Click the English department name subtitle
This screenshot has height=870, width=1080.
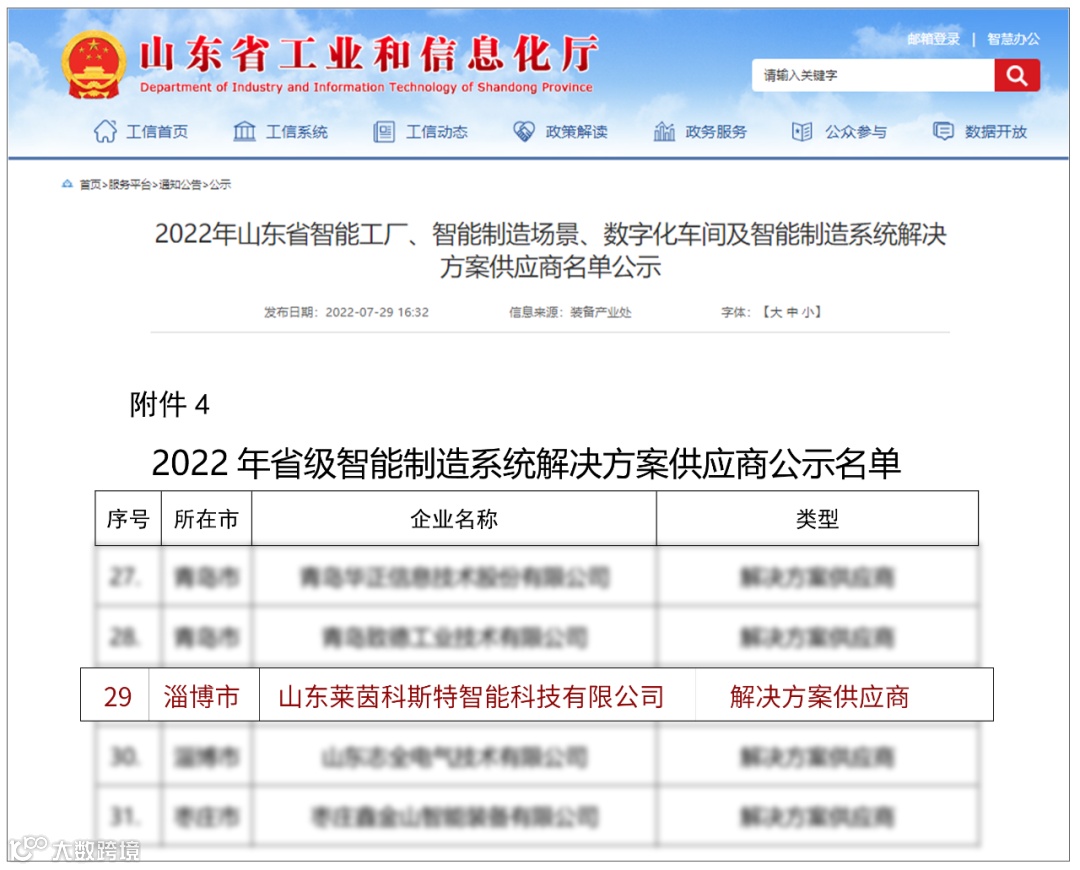pyautogui.click(x=366, y=87)
